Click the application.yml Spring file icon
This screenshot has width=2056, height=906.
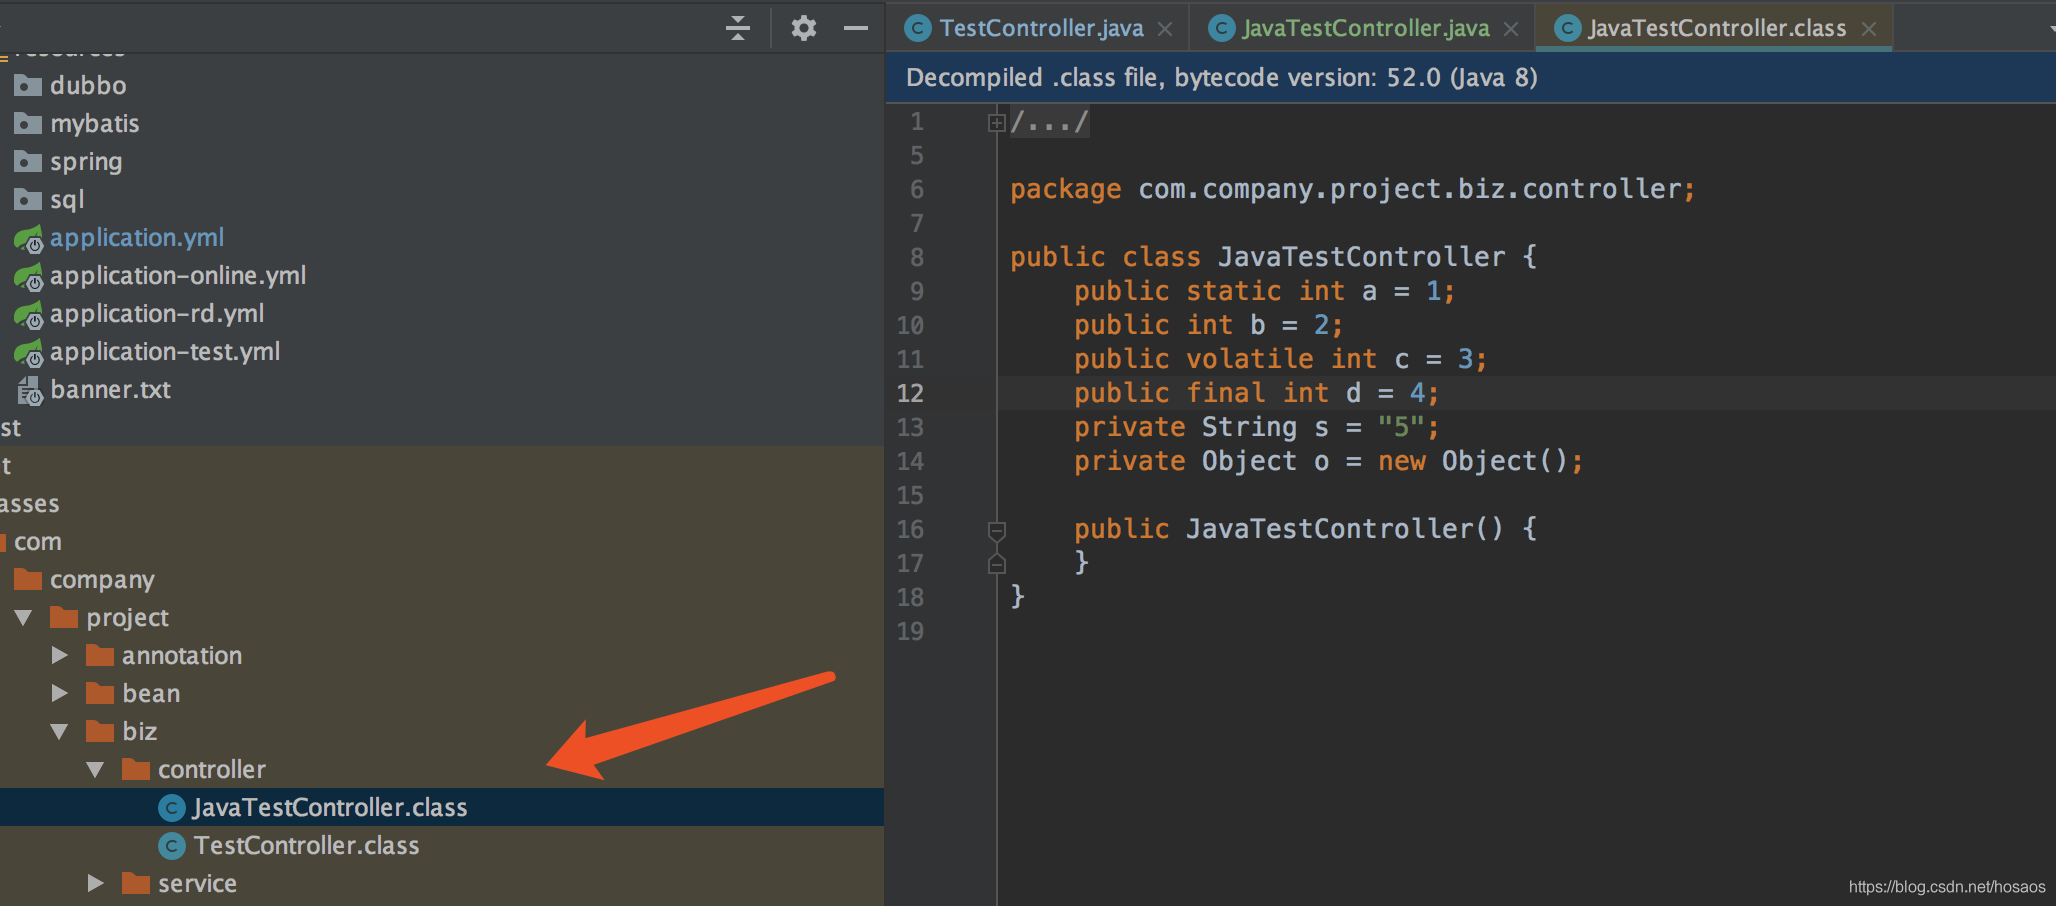(x=28, y=239)
